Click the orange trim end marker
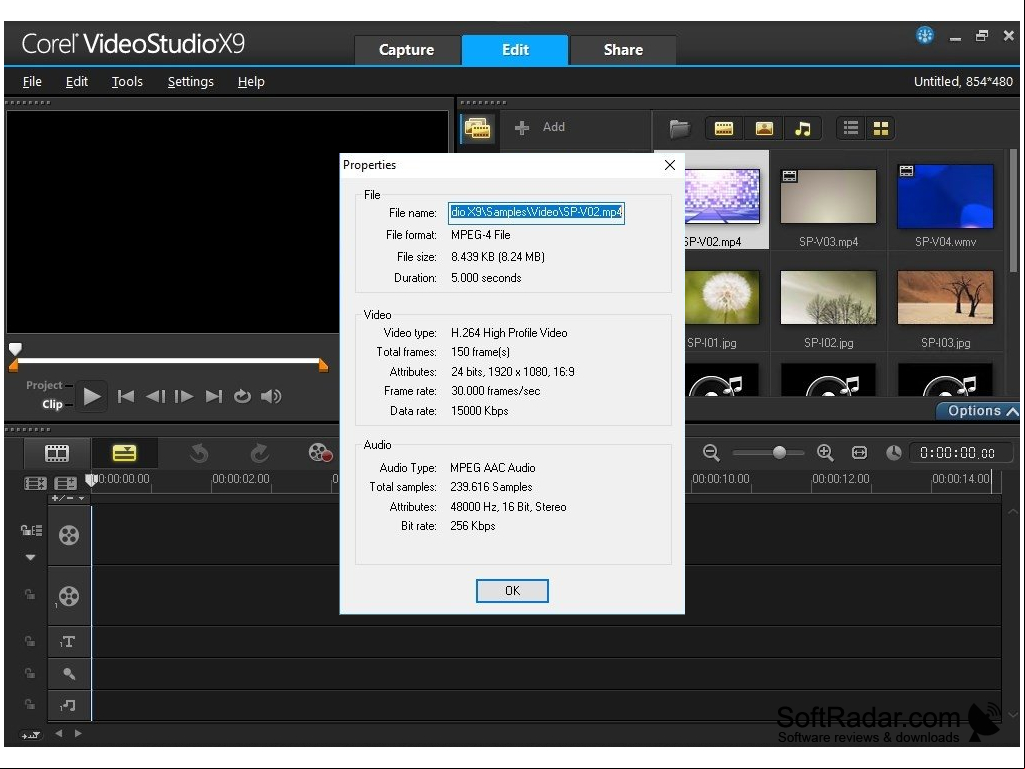Image resolution: width=1025 pixels, height=769 pixels. point(322,366)
